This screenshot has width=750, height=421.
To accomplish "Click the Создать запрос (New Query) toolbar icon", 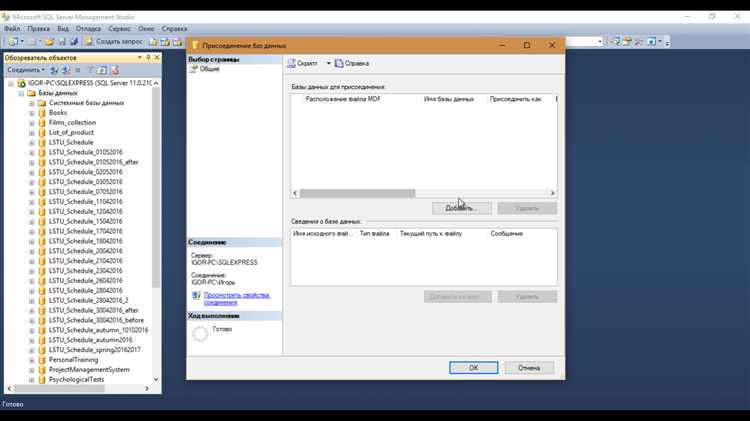I will (90, 42).
